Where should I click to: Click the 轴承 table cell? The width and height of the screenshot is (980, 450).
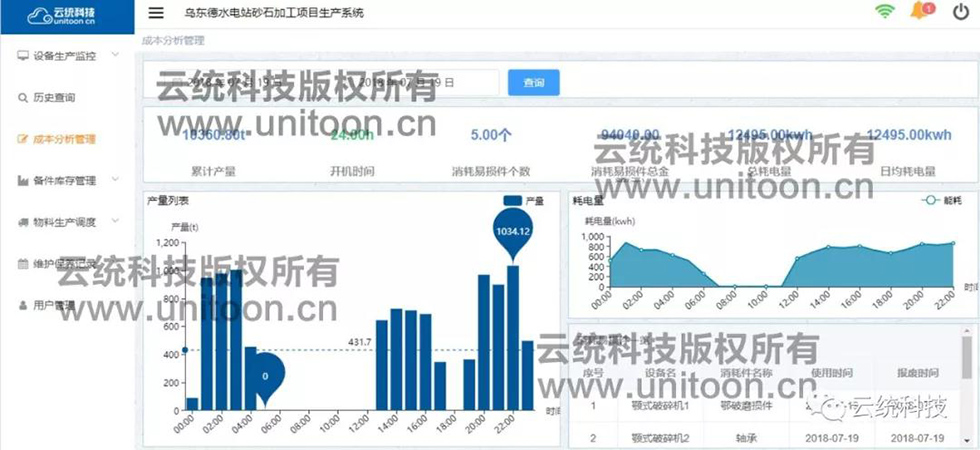point(746,438)
